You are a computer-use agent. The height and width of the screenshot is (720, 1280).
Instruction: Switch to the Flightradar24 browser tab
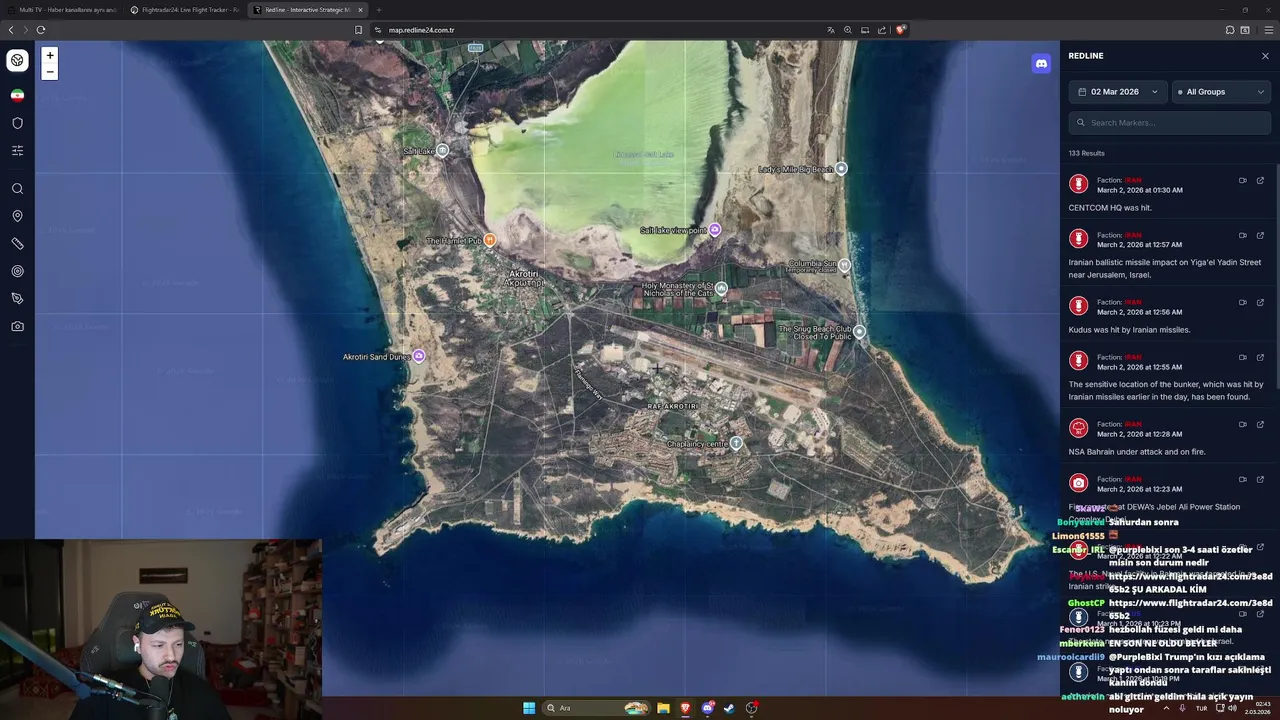[185, 10]
